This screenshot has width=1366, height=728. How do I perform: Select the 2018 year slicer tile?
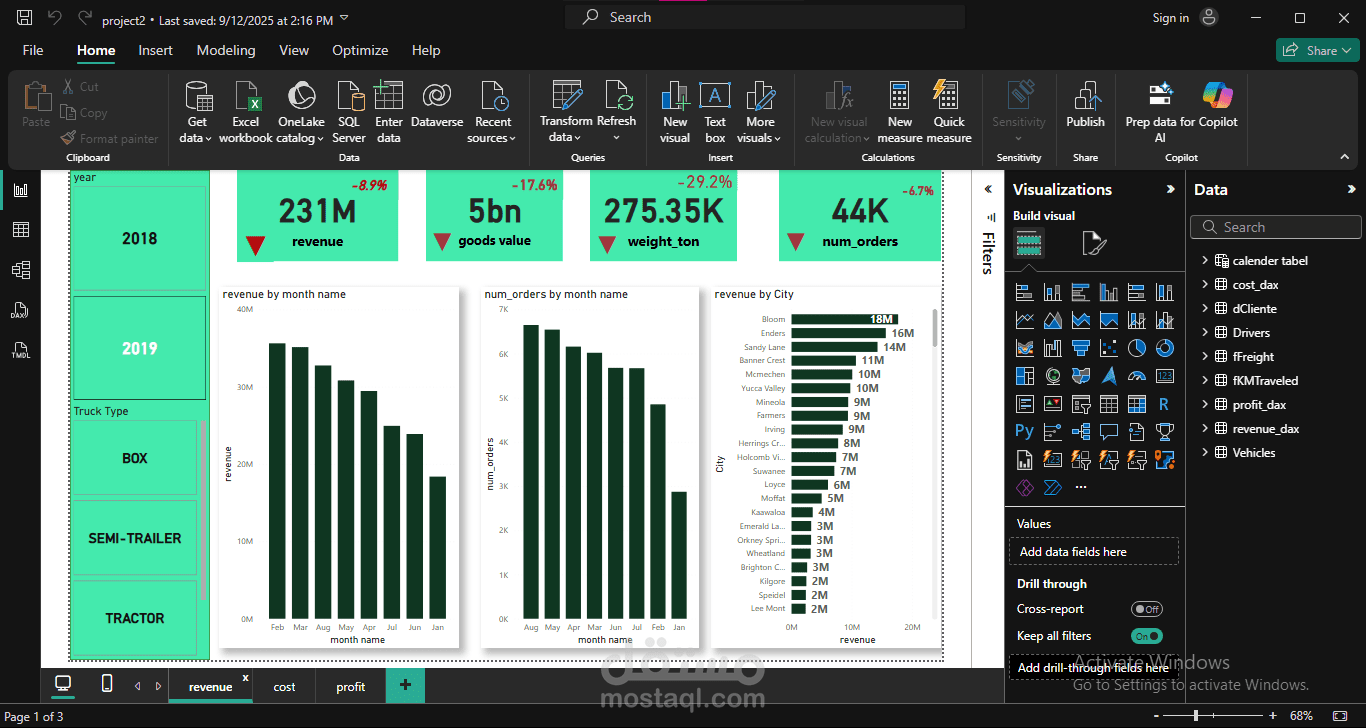tap(139, 238)
